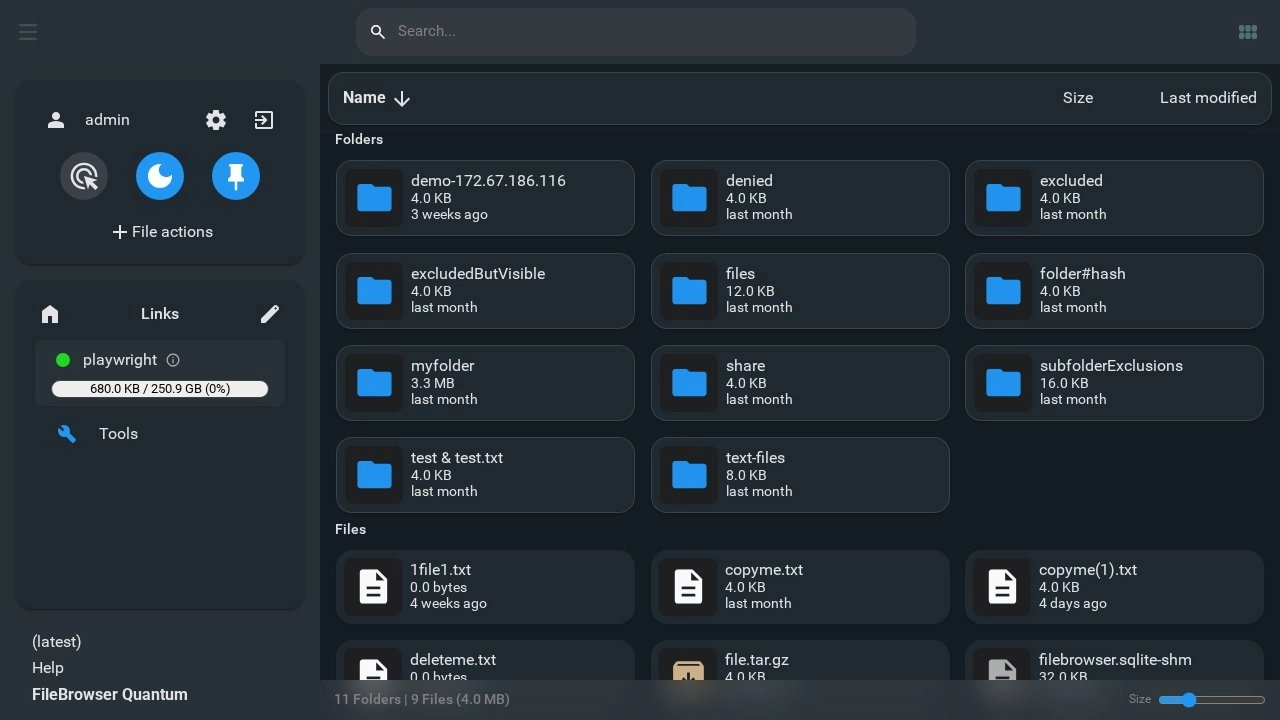
Task: Log out using the exit icon
Action: pyautogui.click(x=264, y=120)
